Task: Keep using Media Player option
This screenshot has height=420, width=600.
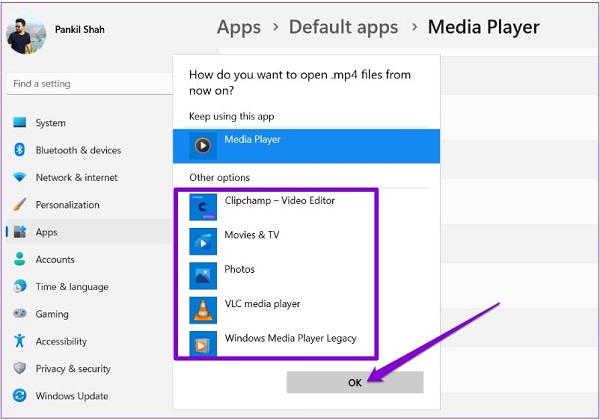Action: [306, 146]
